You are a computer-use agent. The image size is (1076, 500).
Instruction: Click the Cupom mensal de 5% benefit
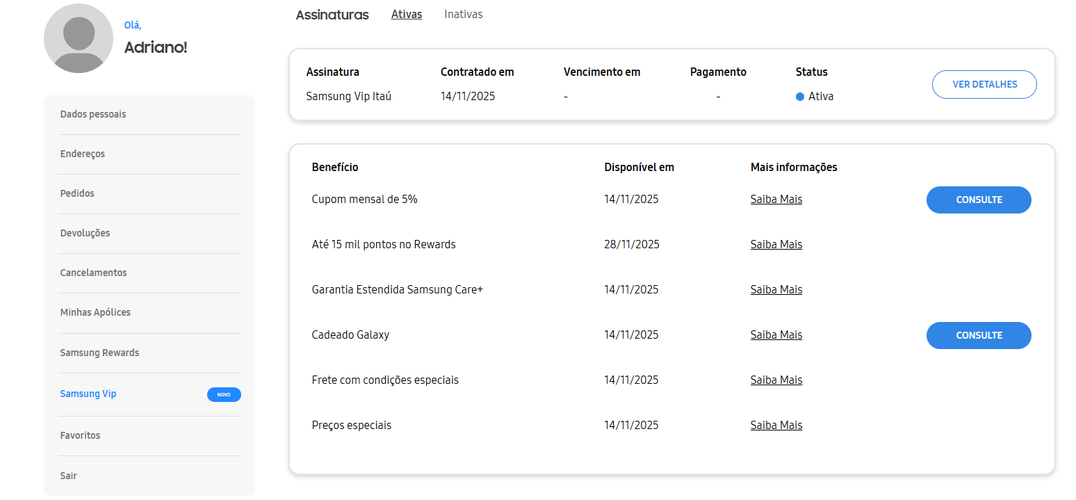tap(364, 200)
